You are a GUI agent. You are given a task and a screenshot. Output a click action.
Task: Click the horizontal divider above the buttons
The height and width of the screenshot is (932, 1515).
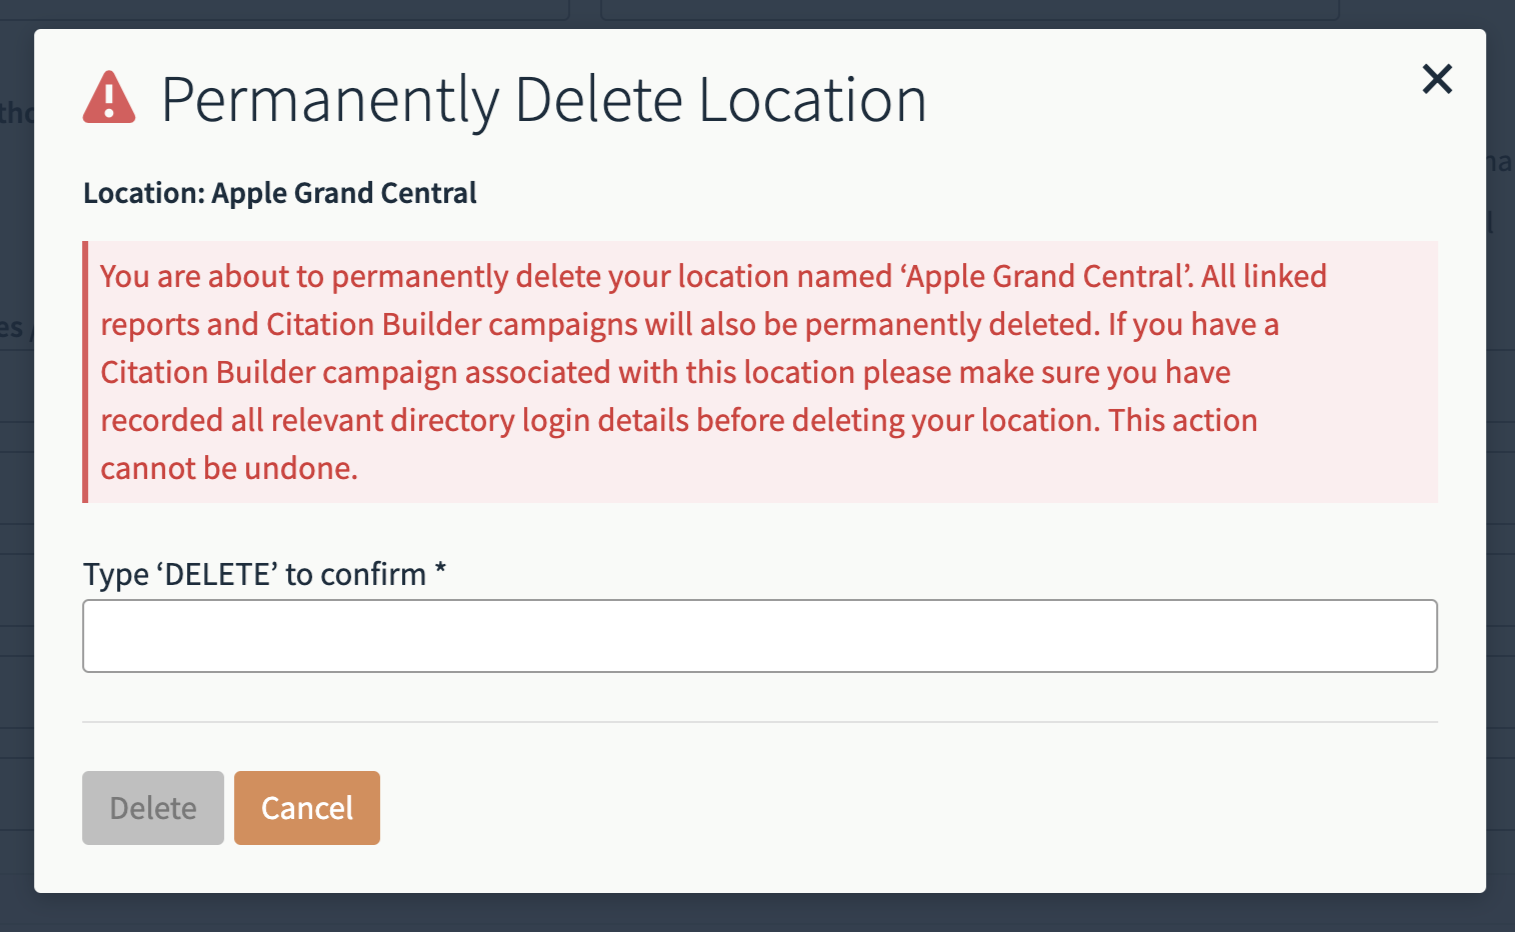[760, 722]
